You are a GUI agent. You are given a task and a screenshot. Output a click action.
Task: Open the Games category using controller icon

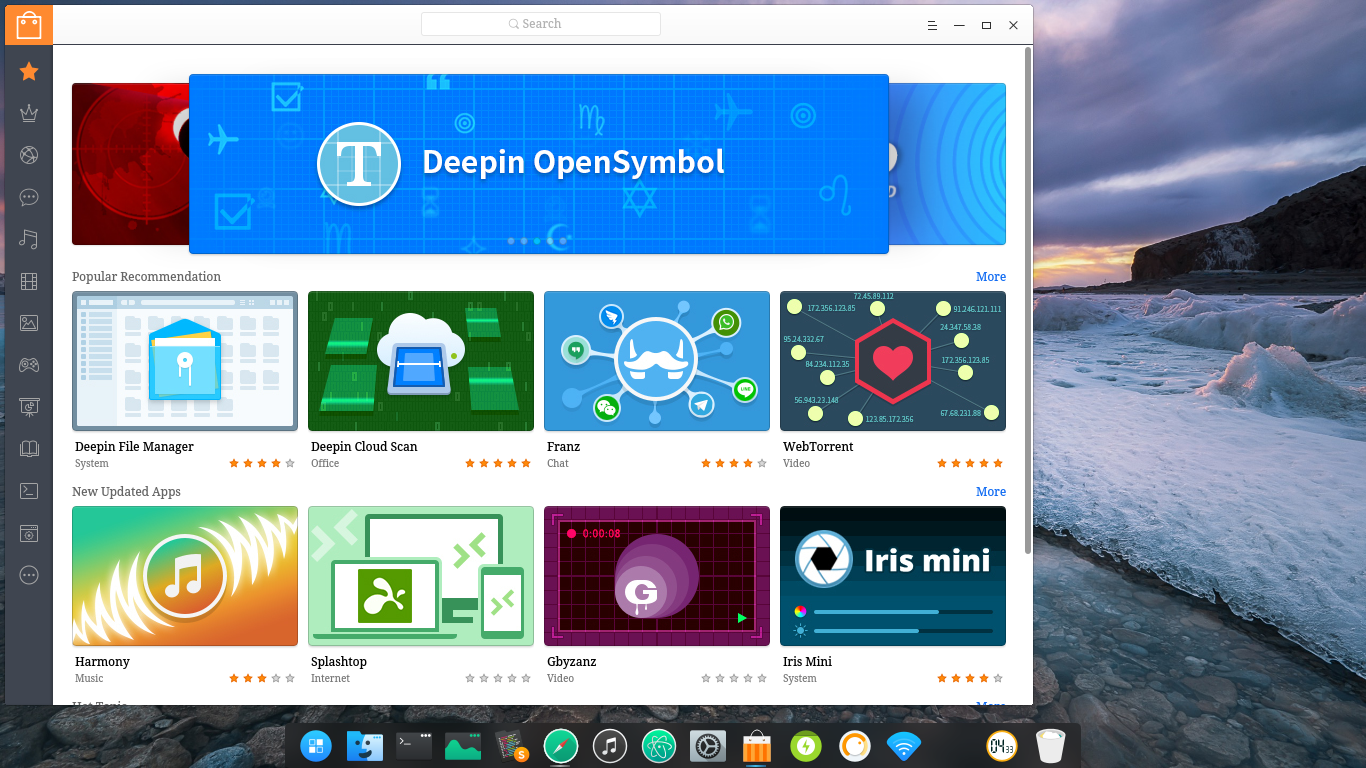[x=28, y=365]
